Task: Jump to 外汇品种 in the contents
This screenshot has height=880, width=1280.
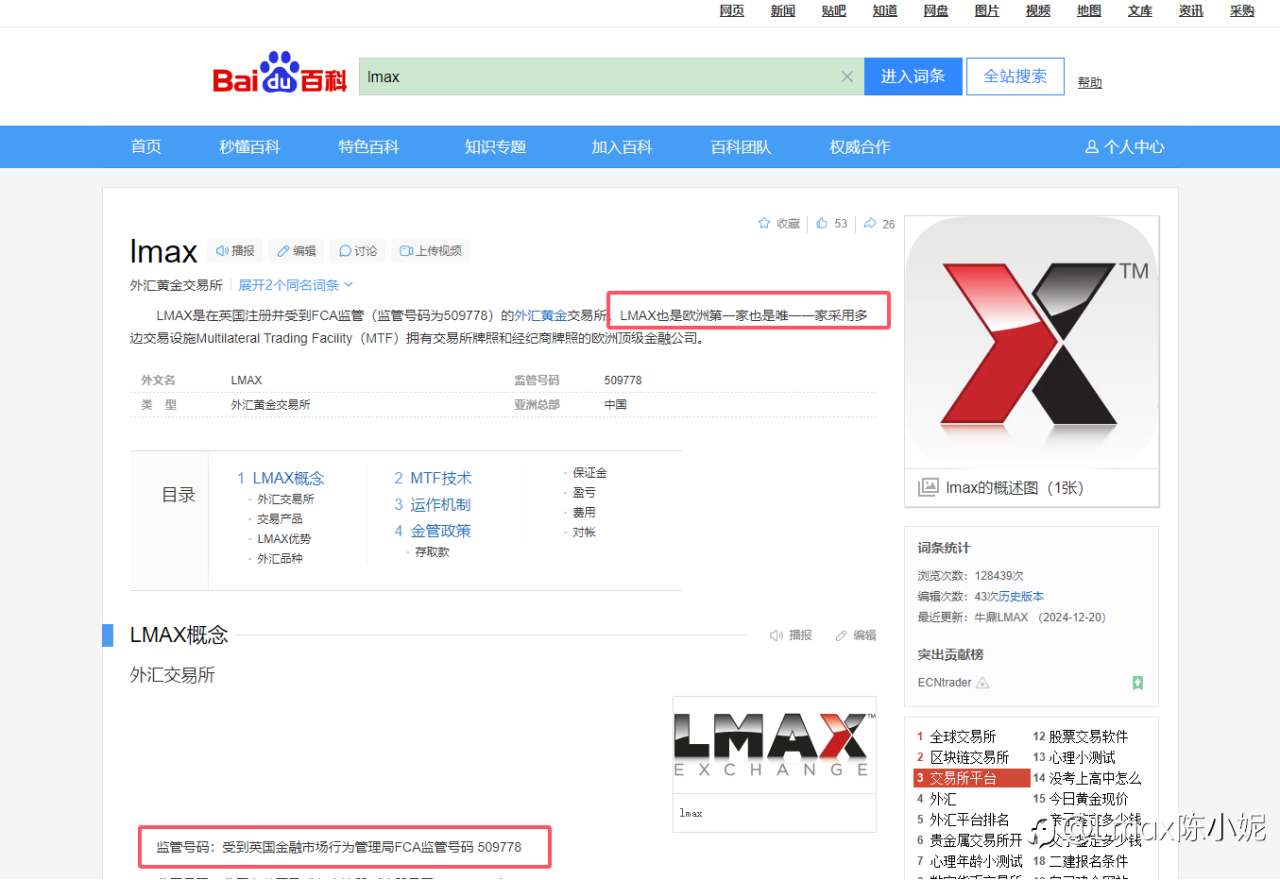Action: point(280,559)
